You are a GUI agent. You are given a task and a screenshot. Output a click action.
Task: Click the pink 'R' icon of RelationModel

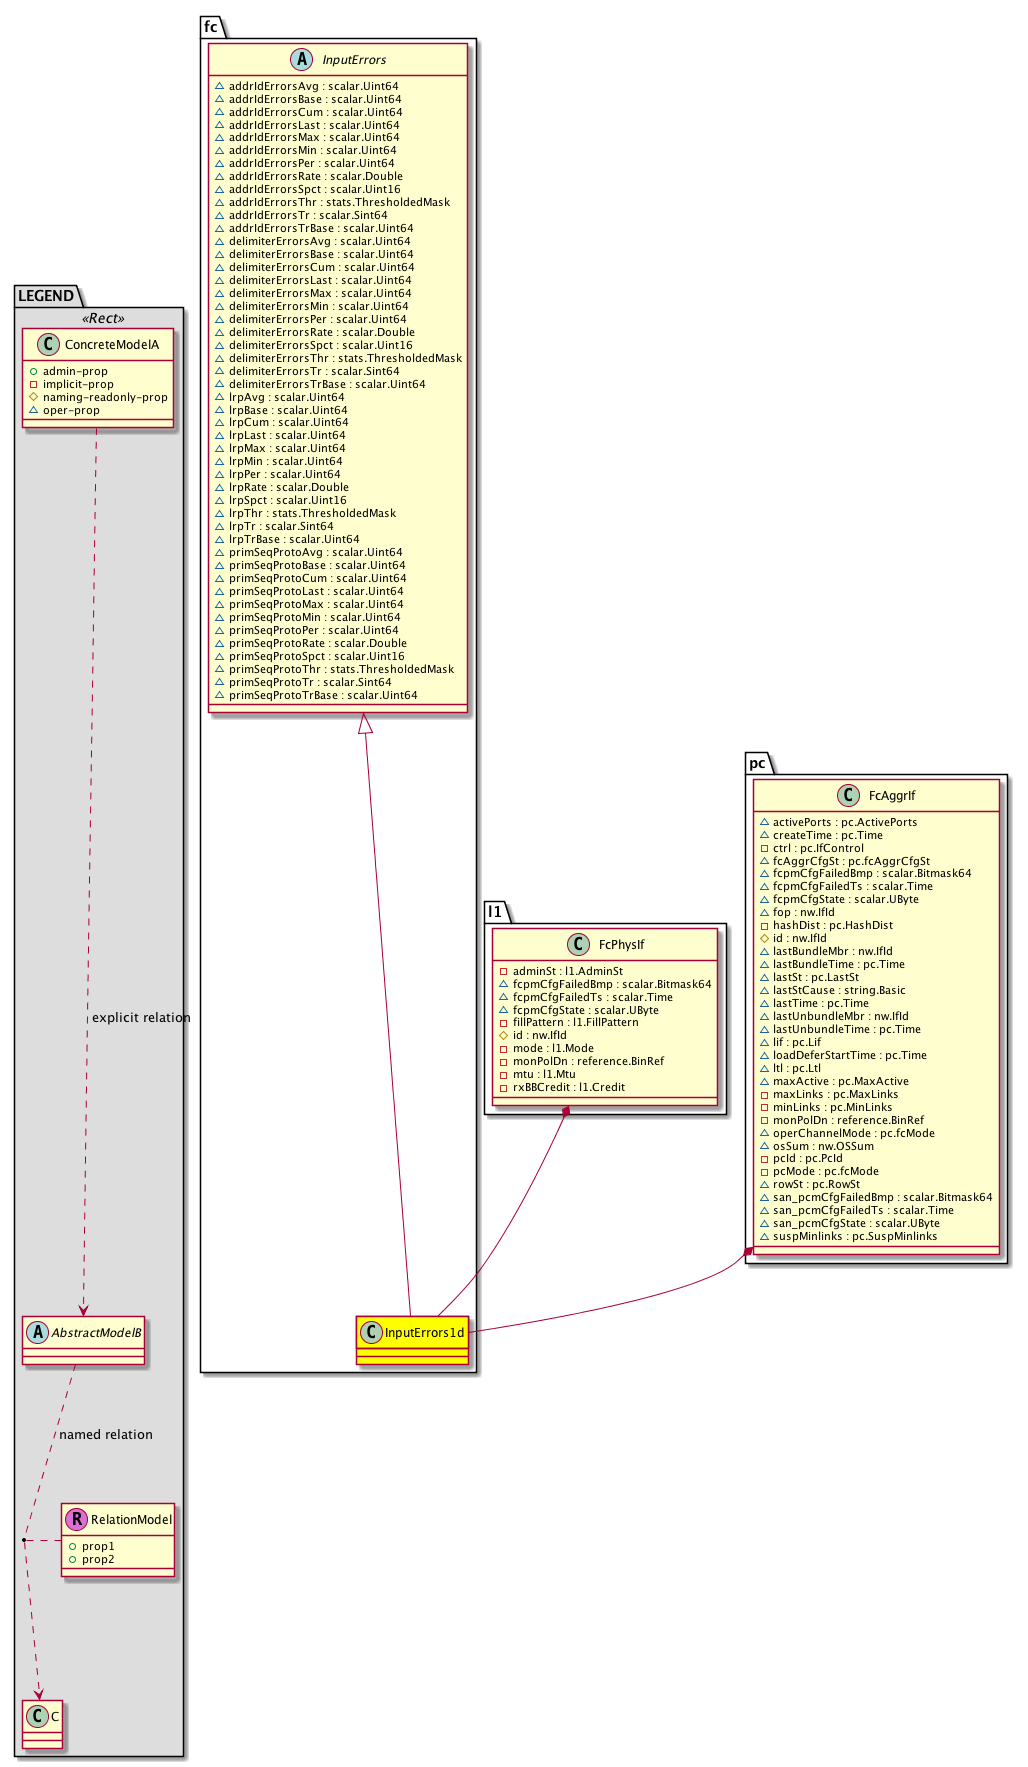76,1519
